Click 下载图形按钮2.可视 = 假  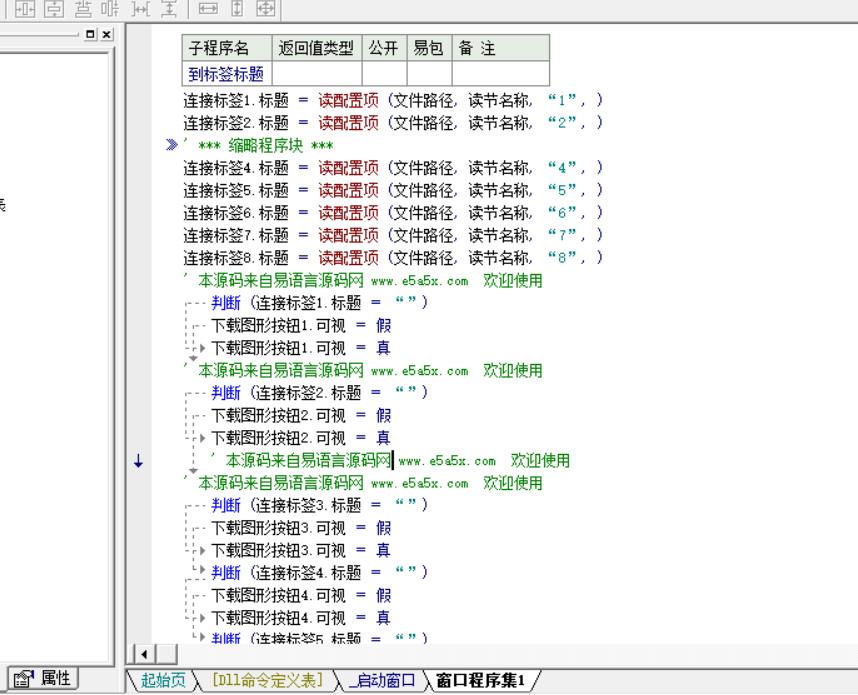301,415
